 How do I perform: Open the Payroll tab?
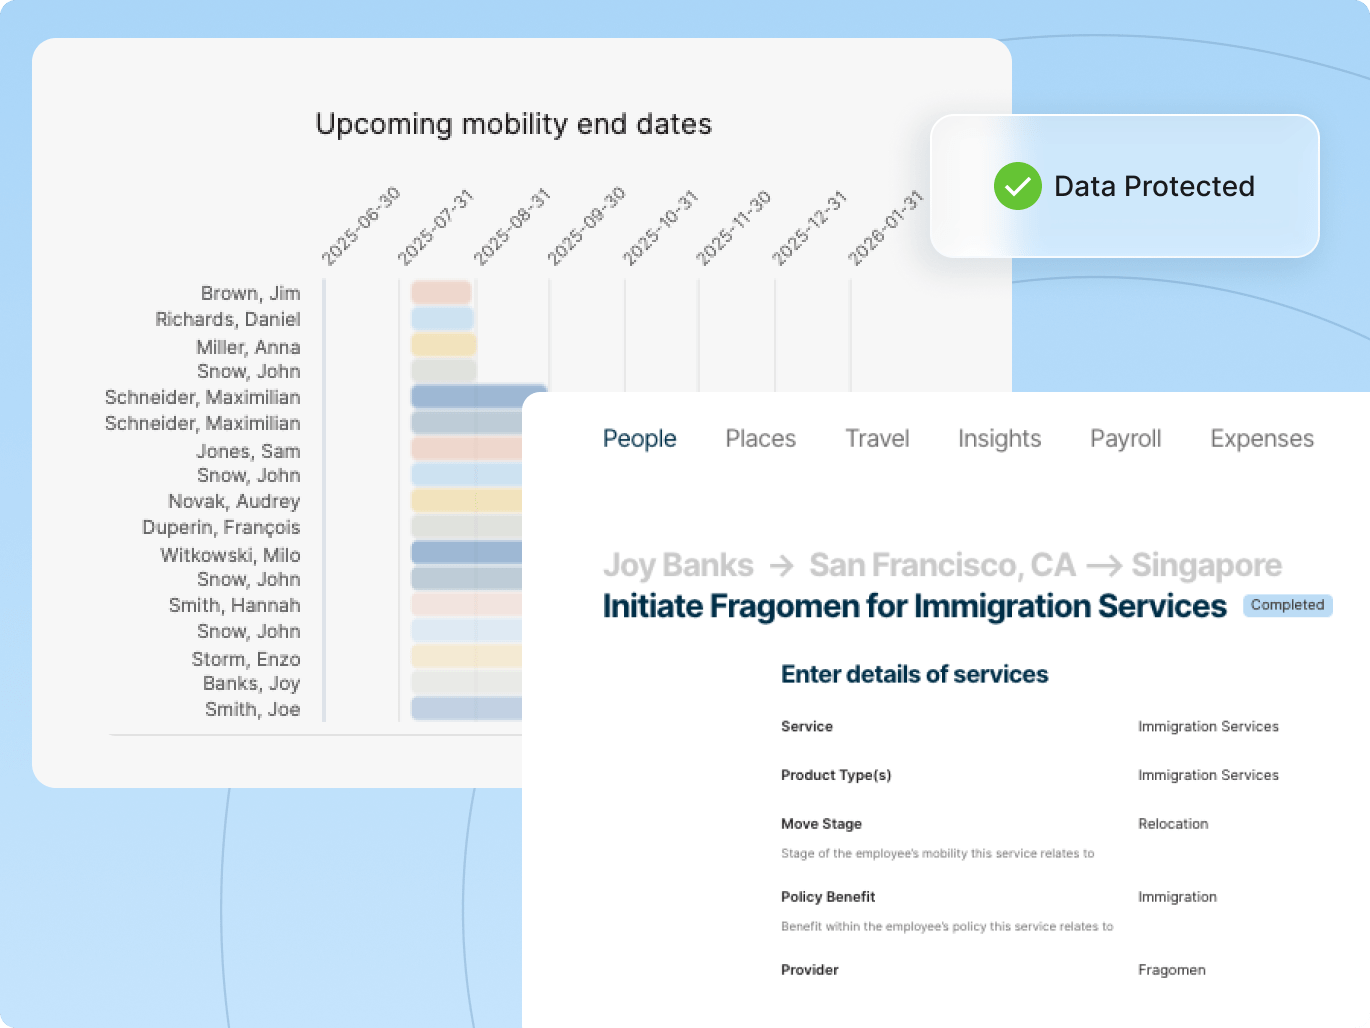pyautogui.click(x=1125, y=439)
